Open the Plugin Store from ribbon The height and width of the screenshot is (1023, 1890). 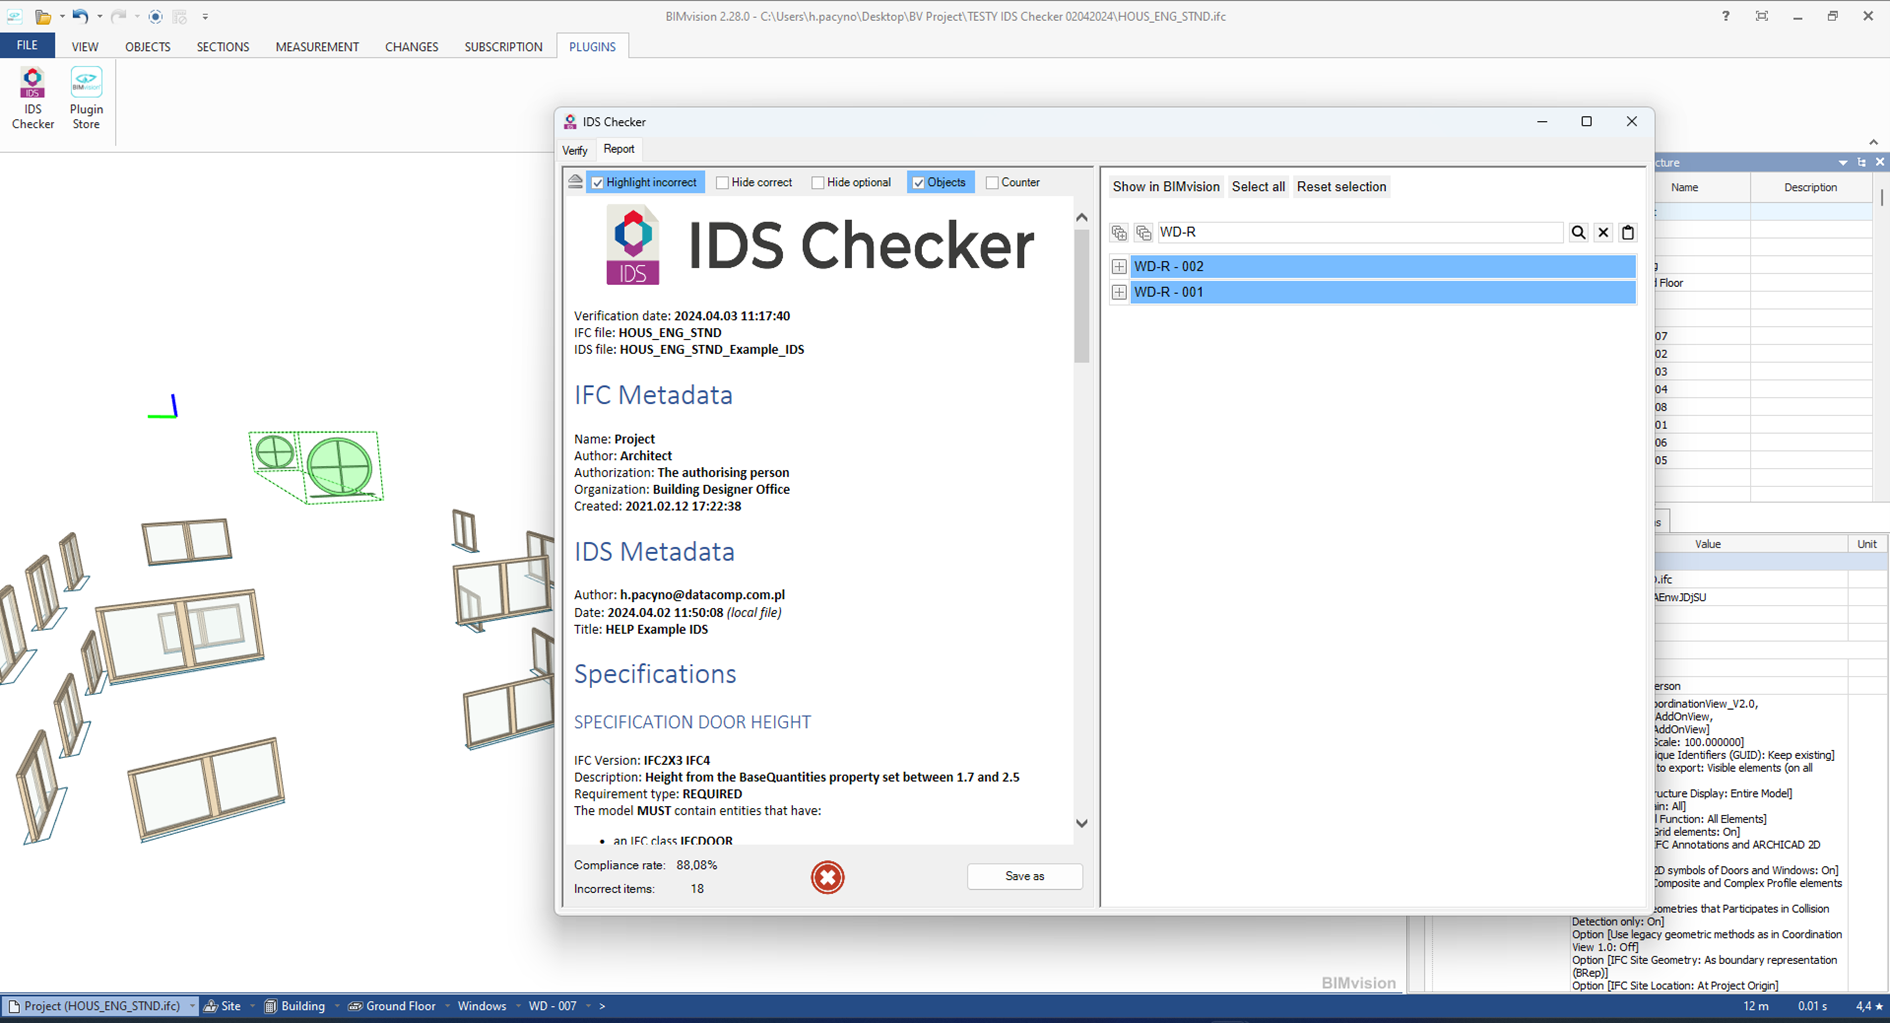coord(86,98)
